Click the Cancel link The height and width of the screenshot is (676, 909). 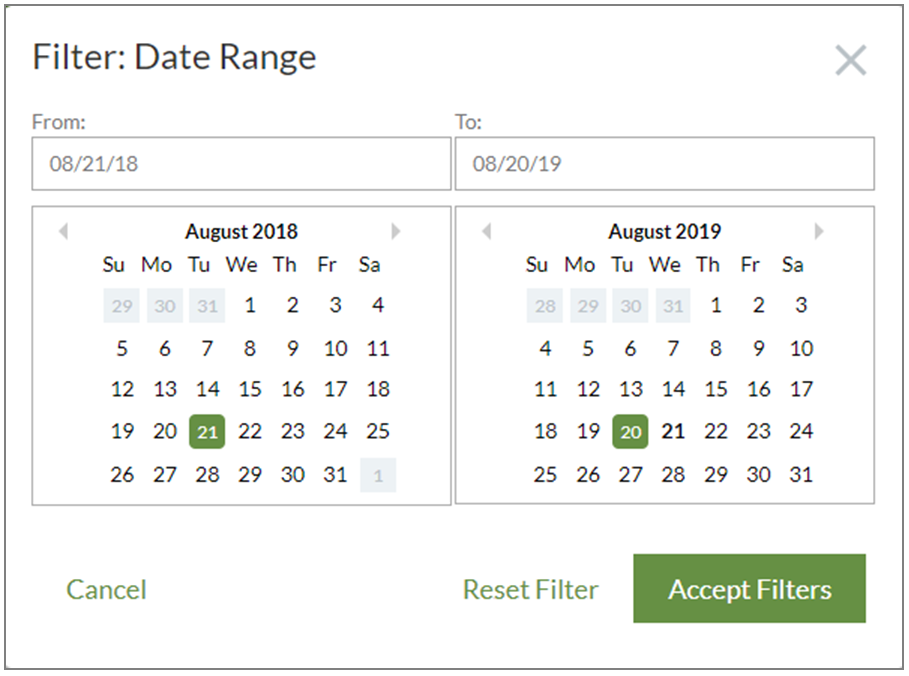106,590
